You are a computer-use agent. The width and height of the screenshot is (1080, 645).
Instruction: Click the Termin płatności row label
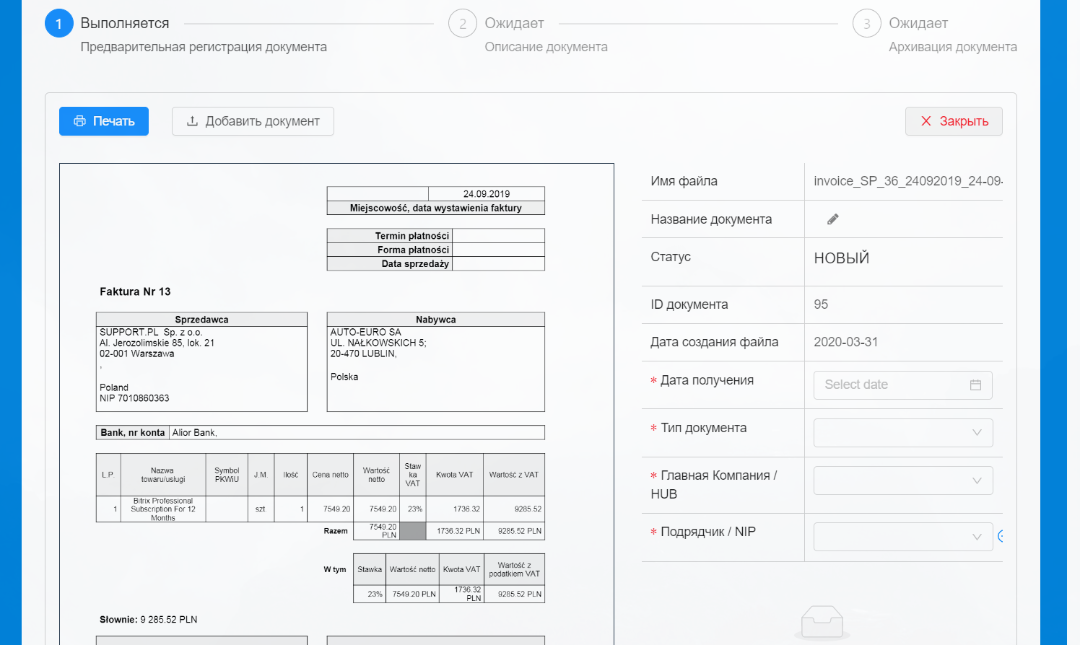(x=412, y=236)
